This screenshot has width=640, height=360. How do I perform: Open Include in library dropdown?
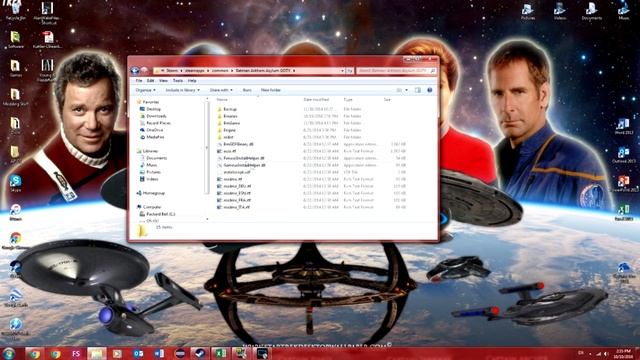click(182, 90)
